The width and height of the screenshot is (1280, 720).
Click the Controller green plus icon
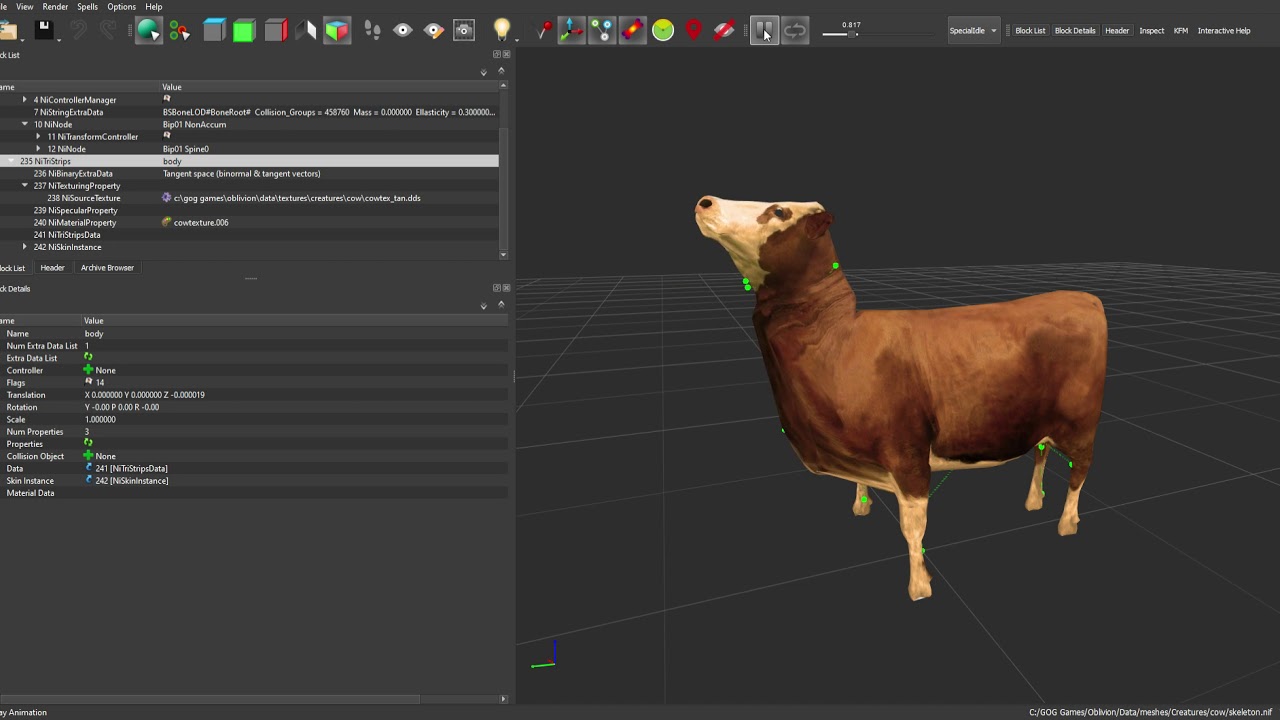click(88, 370)
